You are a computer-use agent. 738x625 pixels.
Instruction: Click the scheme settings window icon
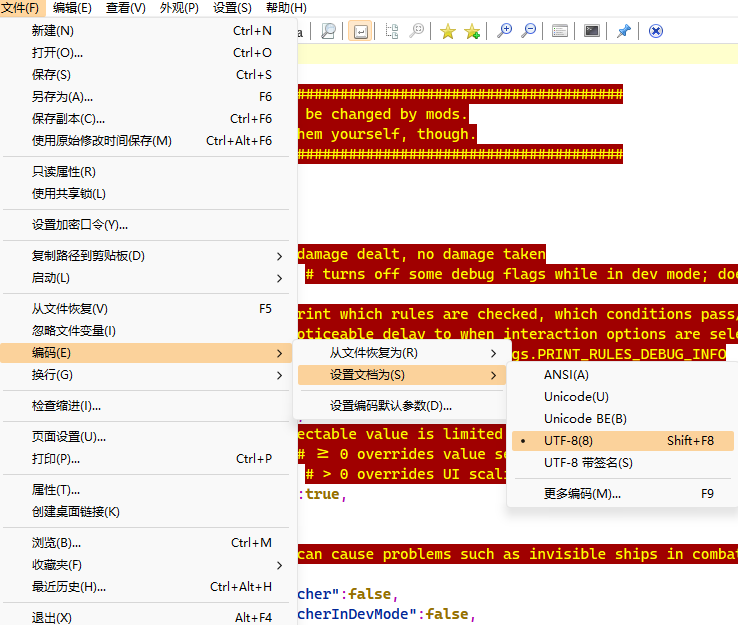(560, 32)
